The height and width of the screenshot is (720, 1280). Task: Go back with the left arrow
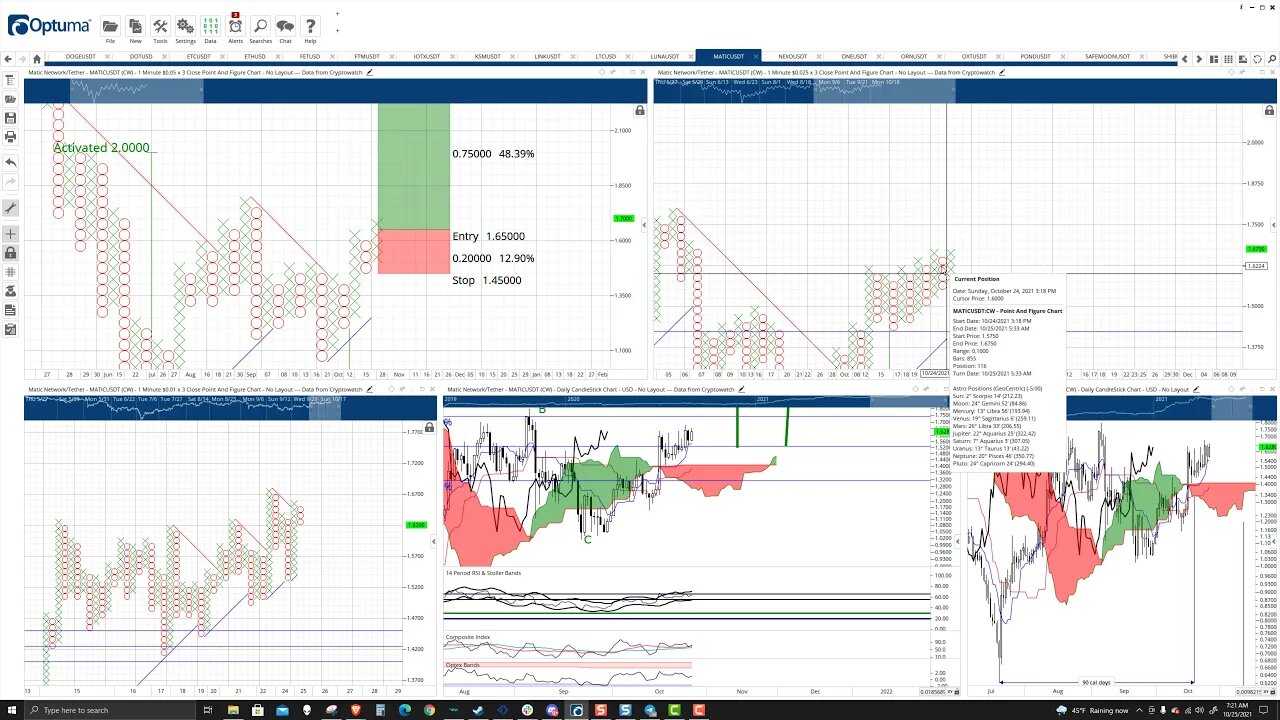pyautogui.click(x=9, y=58)
